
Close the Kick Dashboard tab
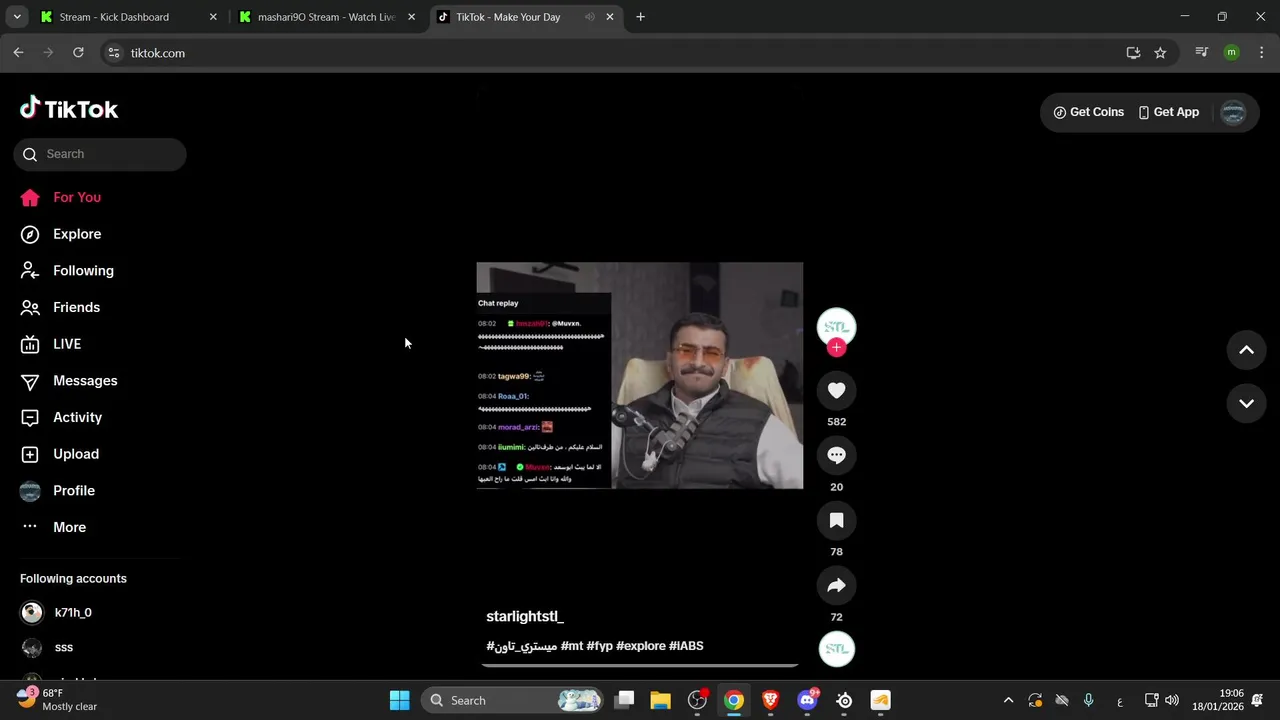(x=213, y=17)
